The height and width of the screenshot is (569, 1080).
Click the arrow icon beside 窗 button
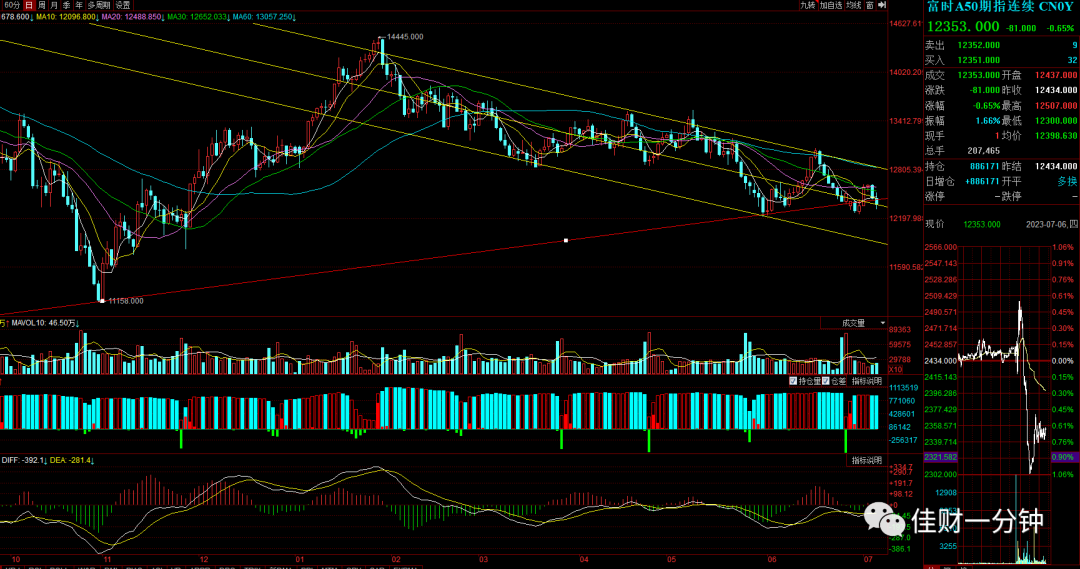pos(882,5)
